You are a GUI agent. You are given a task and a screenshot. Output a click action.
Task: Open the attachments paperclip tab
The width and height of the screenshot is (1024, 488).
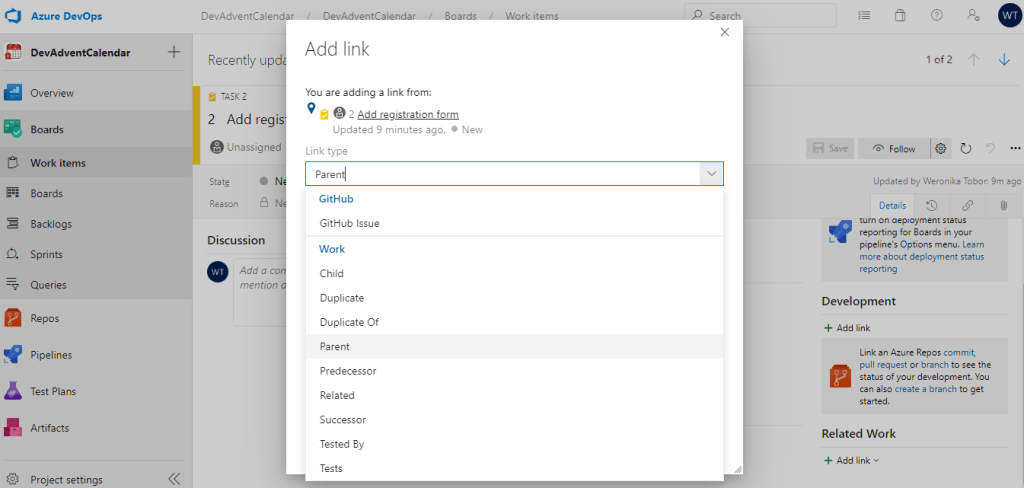point(1003,205)
